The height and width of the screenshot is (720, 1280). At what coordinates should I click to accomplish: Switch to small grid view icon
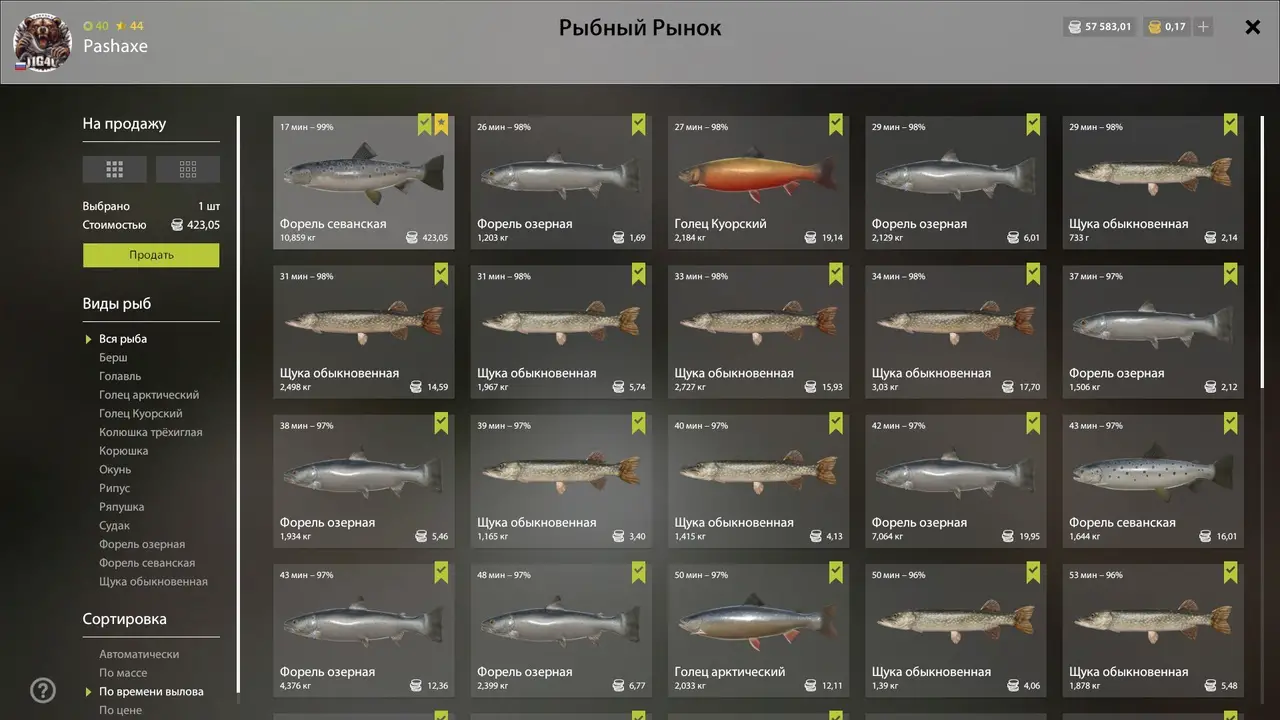188,169
